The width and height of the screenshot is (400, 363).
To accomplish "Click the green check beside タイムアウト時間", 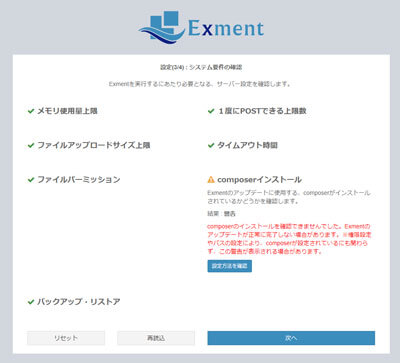I will pyautogui.click(x=211, y=145).
